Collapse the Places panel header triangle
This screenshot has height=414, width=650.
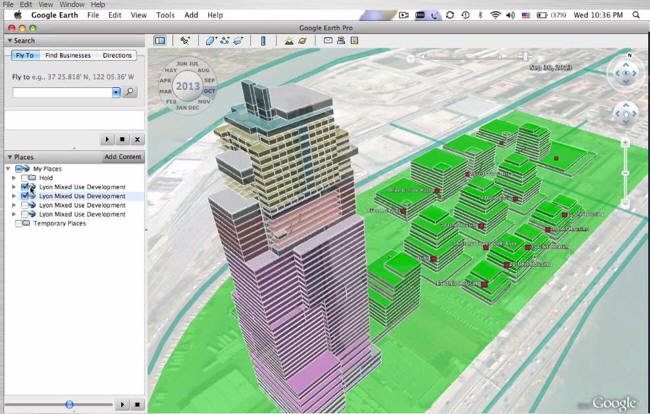pos(10,157)
